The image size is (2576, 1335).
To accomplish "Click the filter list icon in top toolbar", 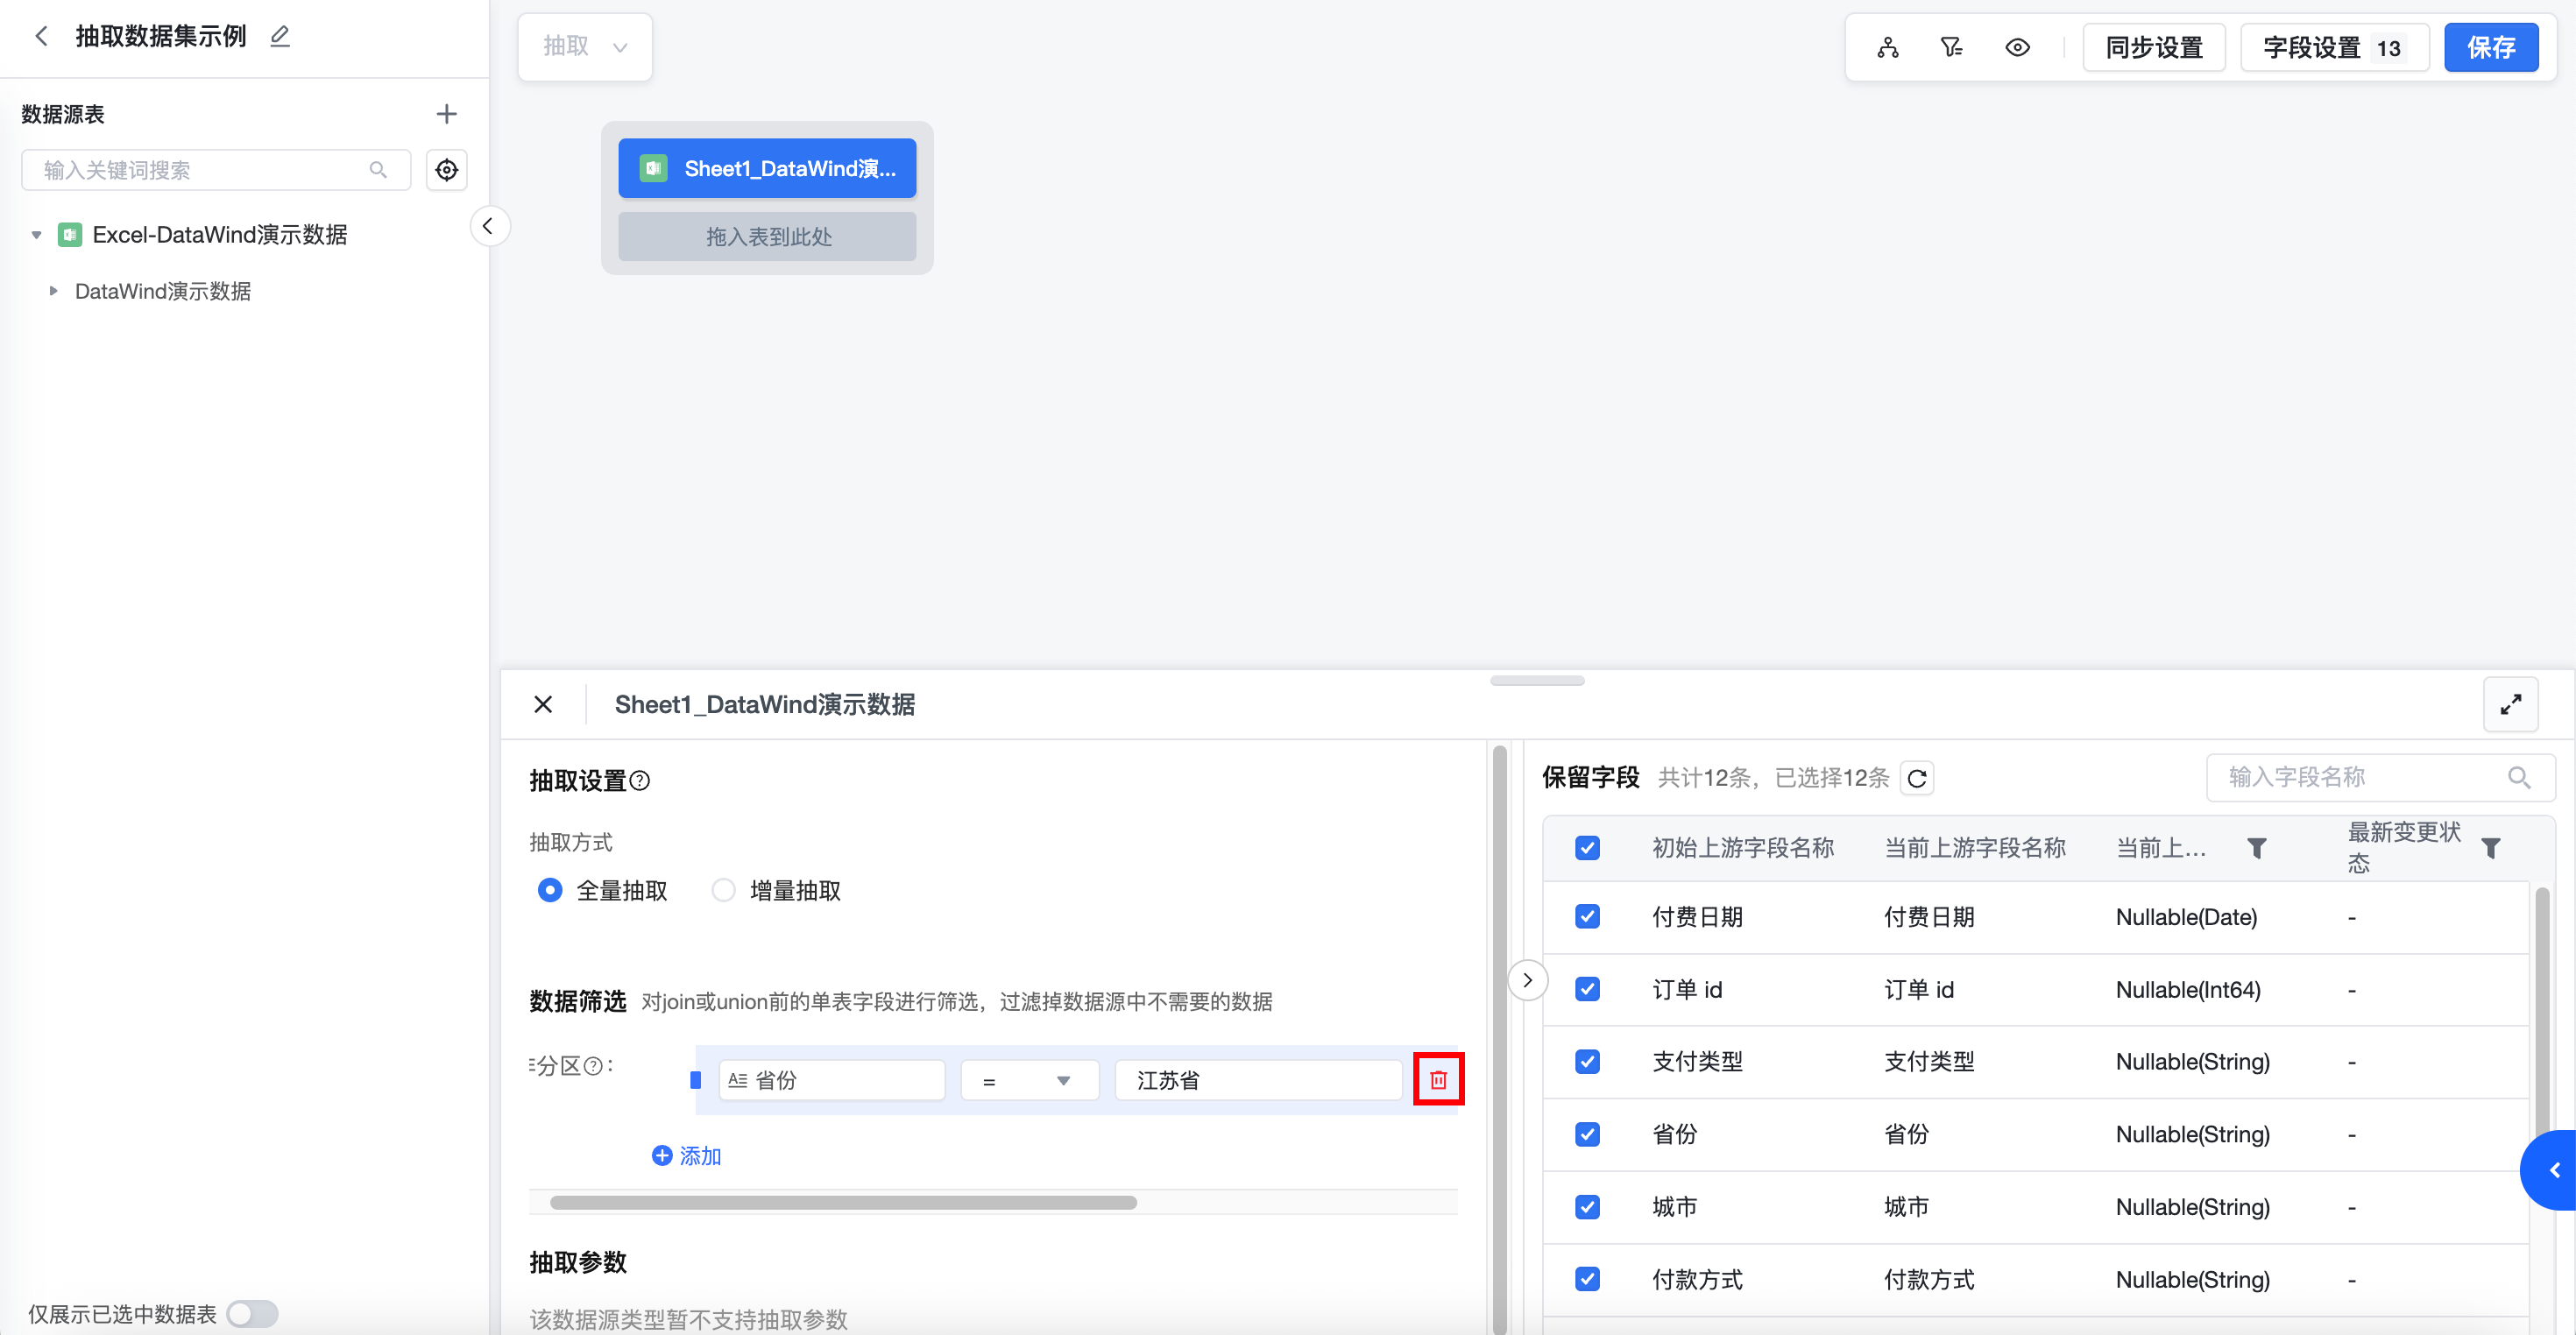I will click(x=1951, y=48).
